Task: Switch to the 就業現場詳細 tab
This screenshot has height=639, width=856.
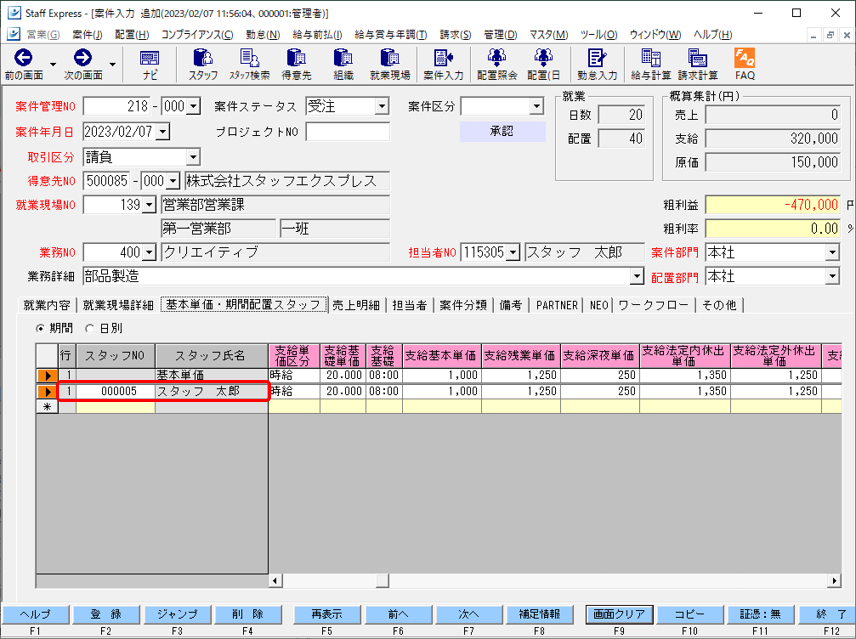Action: point(118,305)
